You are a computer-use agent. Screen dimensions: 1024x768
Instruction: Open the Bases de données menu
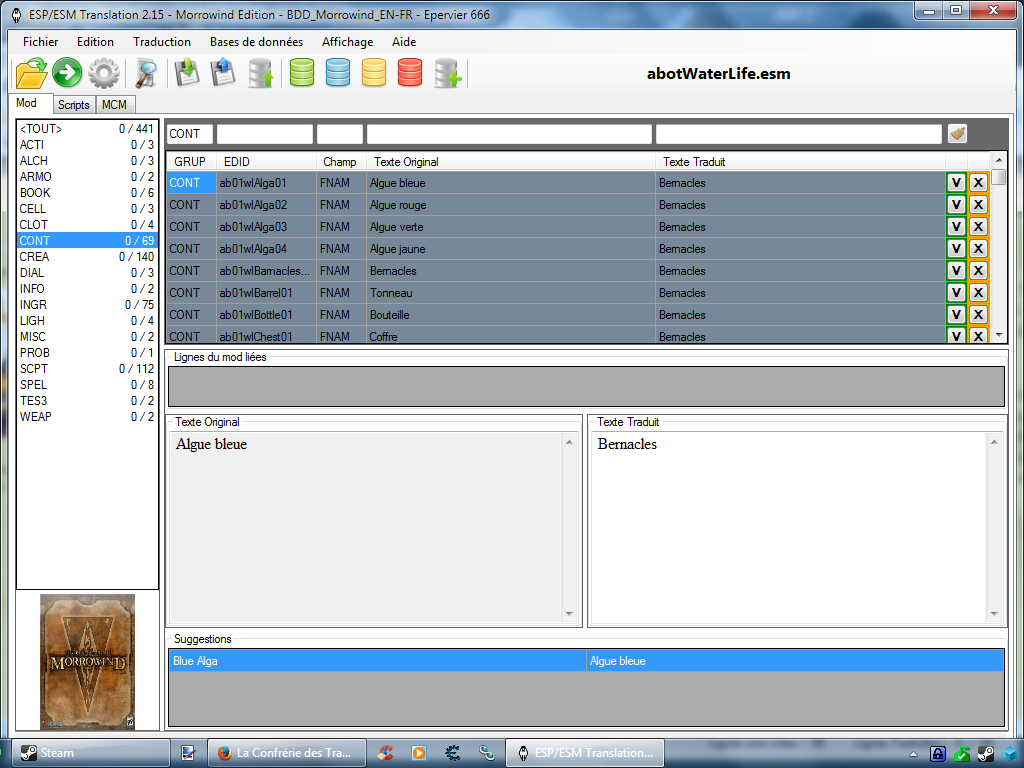click(x=257, y=42)
